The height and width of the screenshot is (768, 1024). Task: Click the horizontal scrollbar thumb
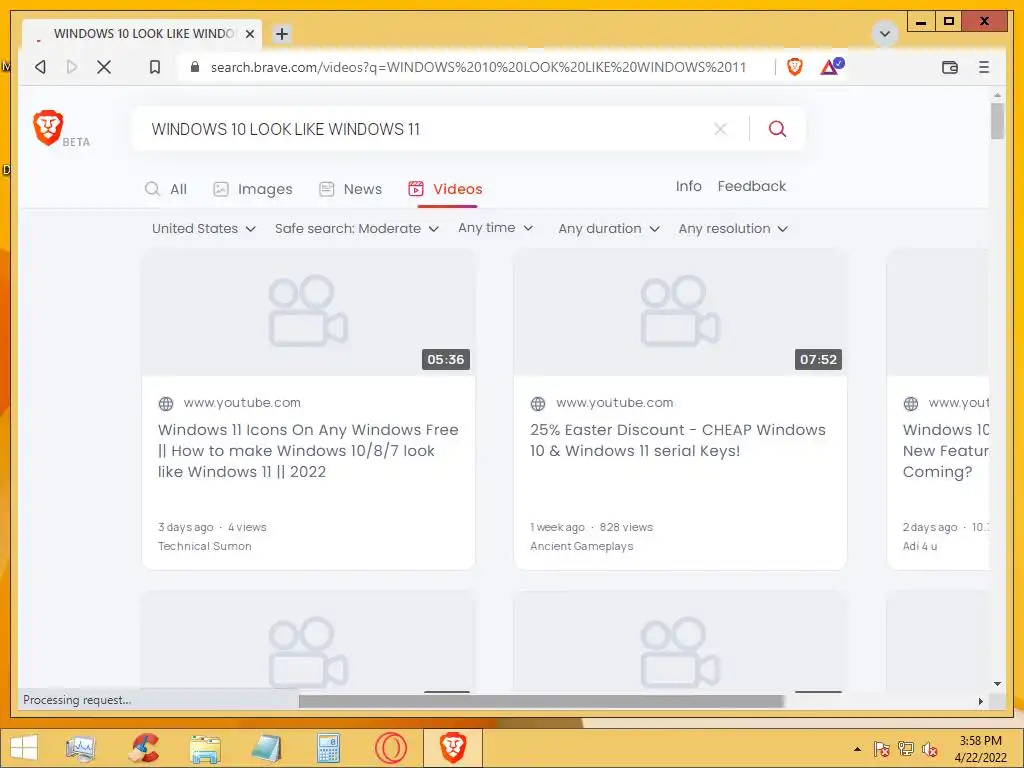(541, 701)
